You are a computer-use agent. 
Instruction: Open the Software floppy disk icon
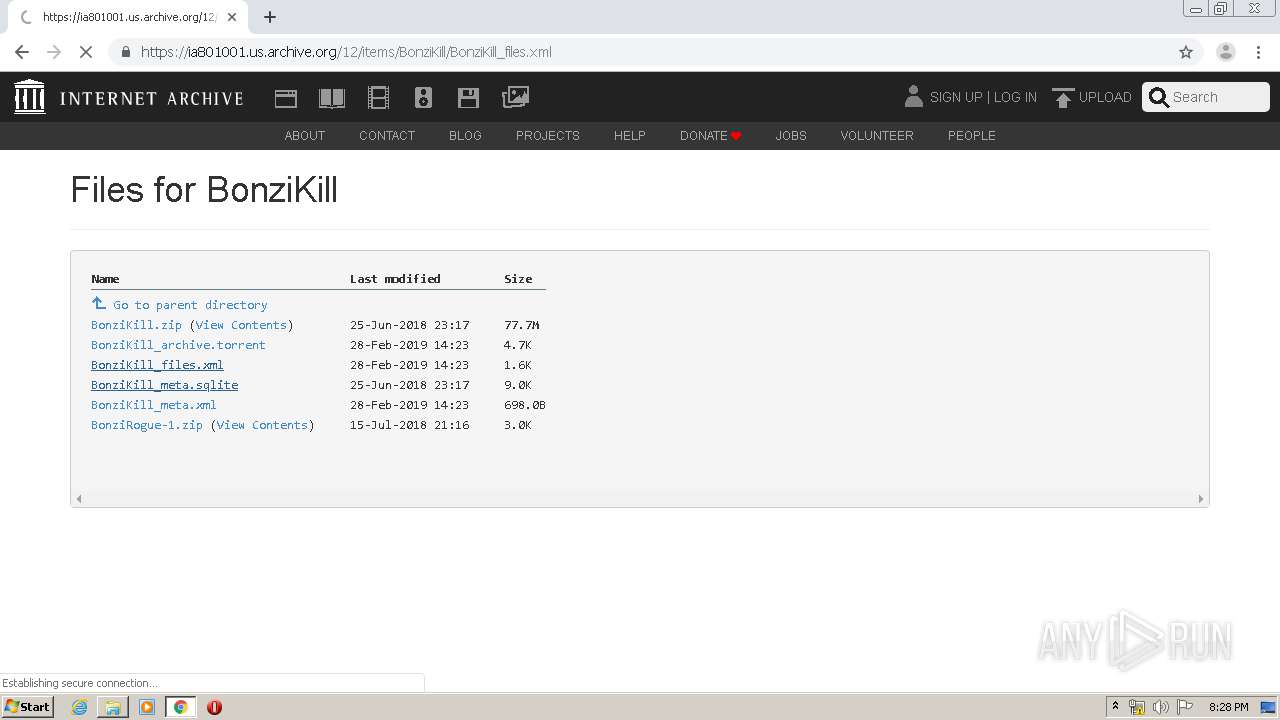(468, 97)
